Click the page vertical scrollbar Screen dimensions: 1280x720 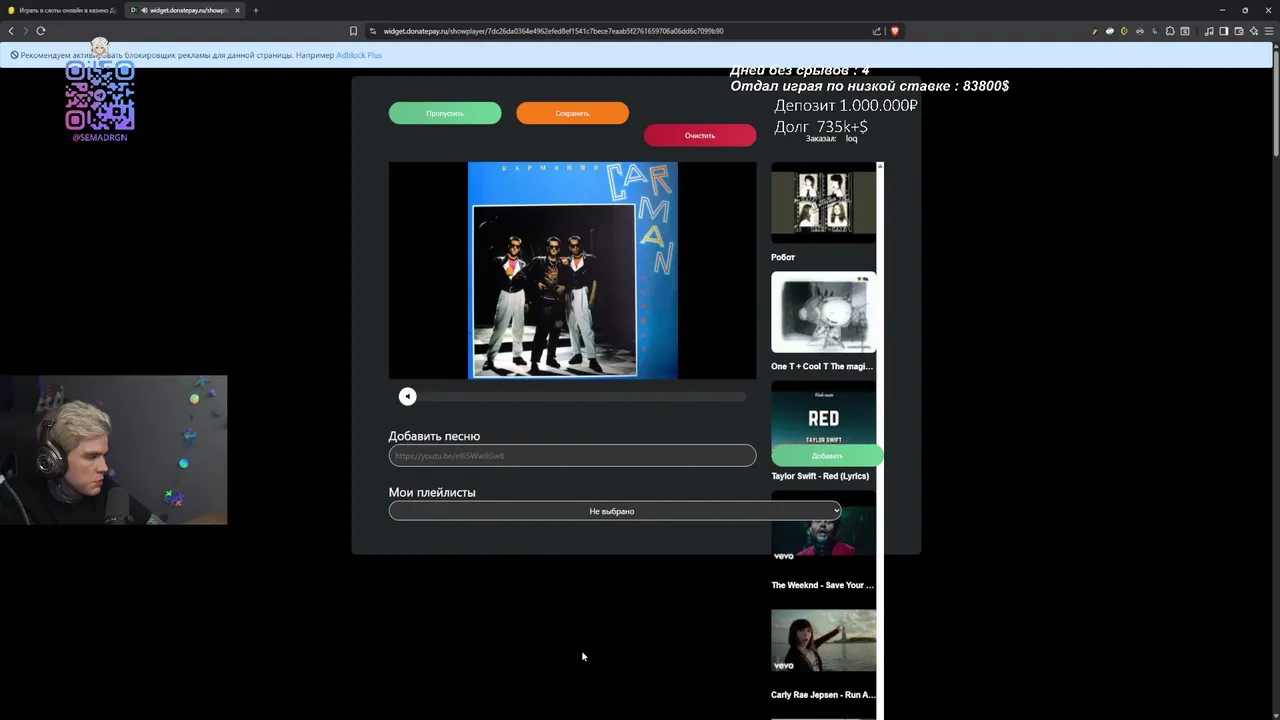click(1275, 100)
